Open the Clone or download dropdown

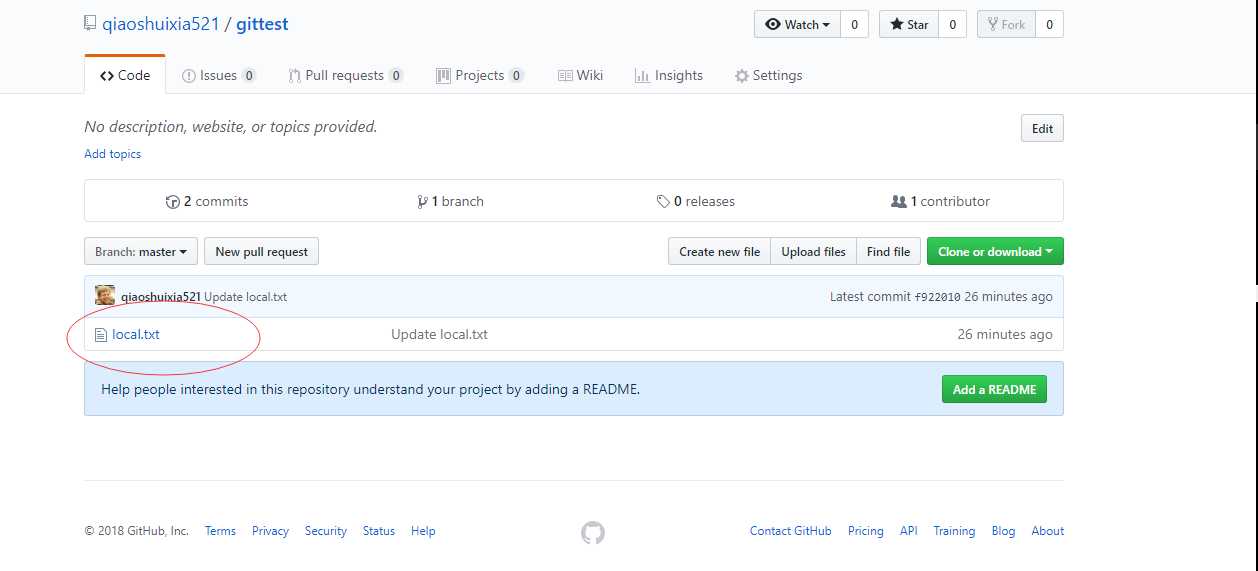point(995,251)
